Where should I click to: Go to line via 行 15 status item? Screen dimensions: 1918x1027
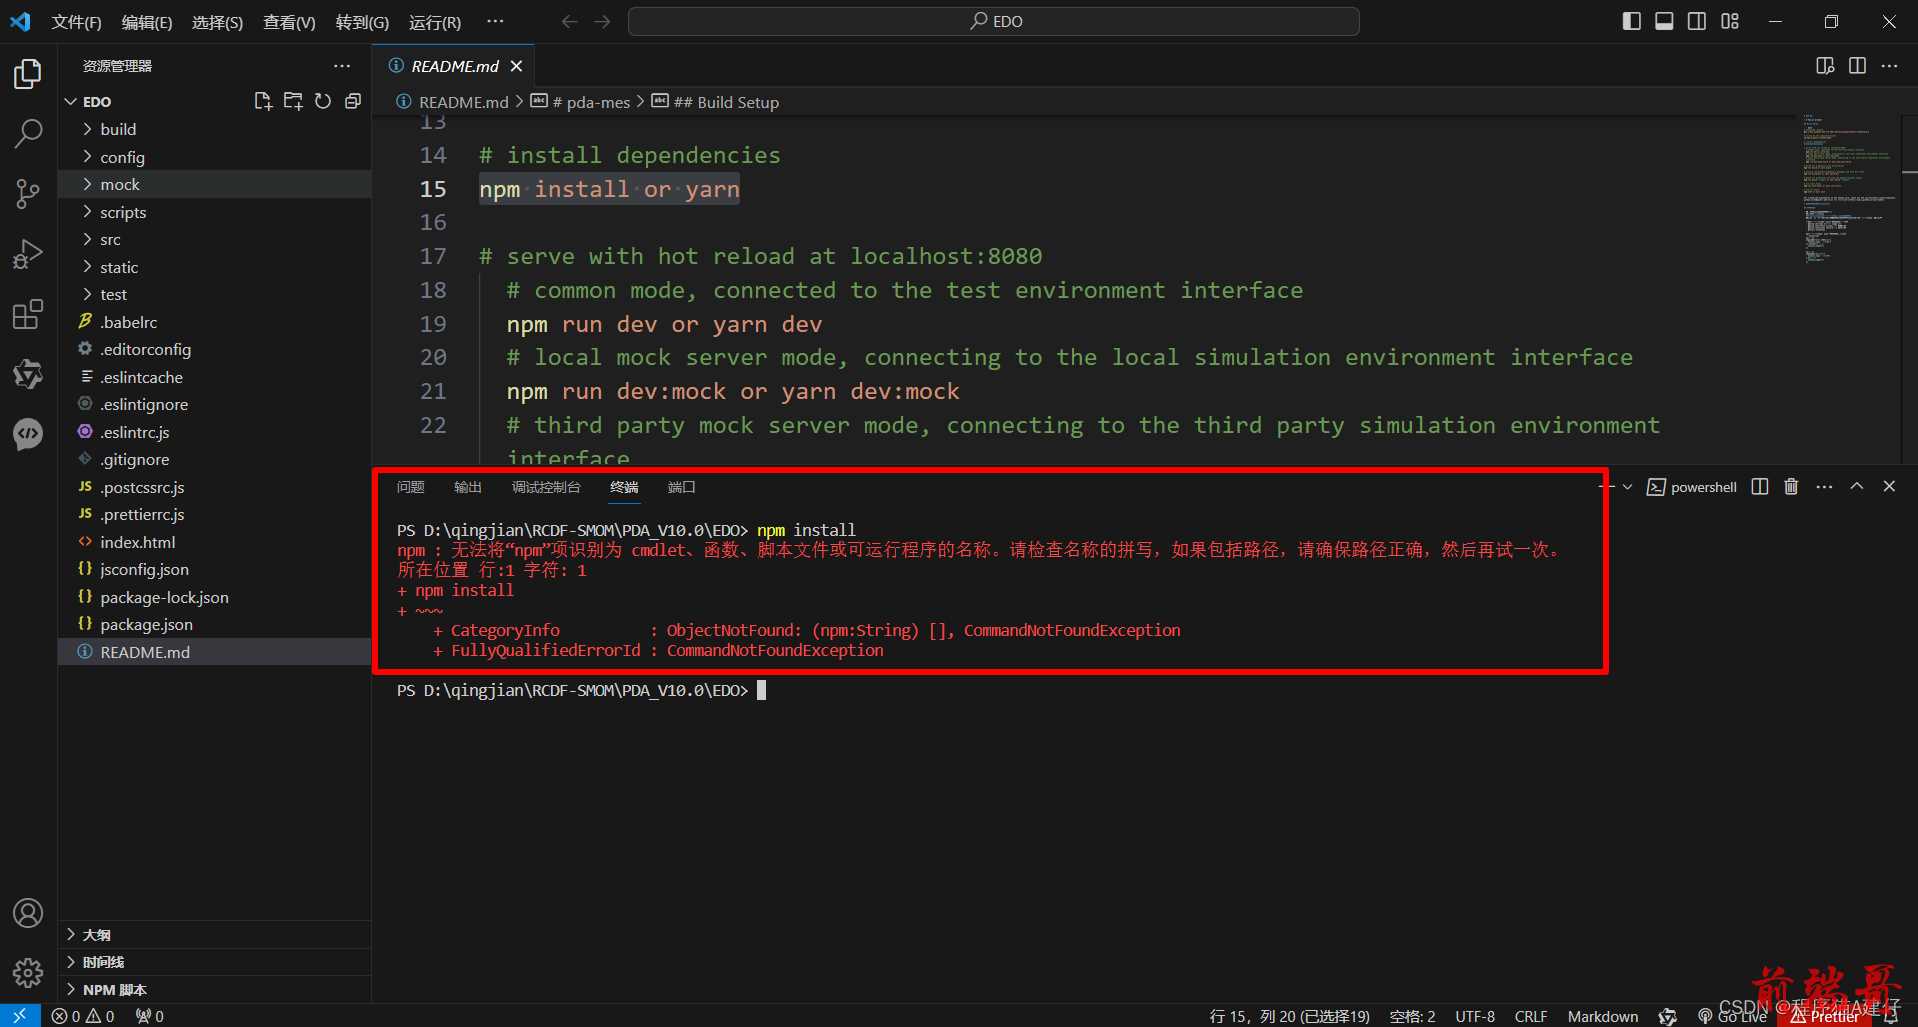1289,1016
